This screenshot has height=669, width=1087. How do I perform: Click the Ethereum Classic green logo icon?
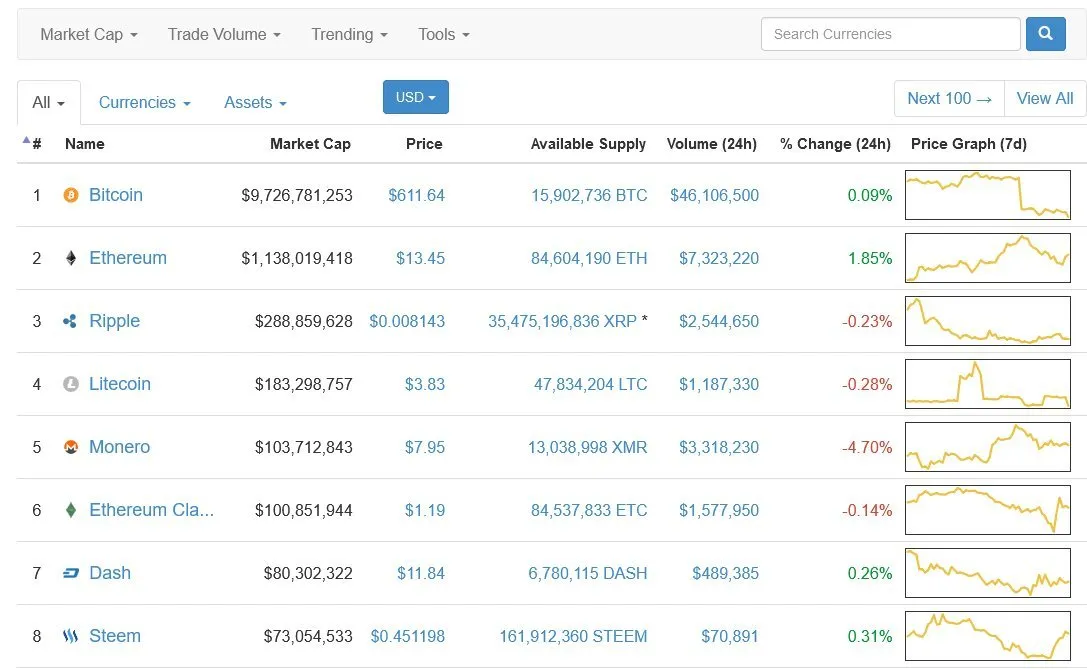pos(71,510)
